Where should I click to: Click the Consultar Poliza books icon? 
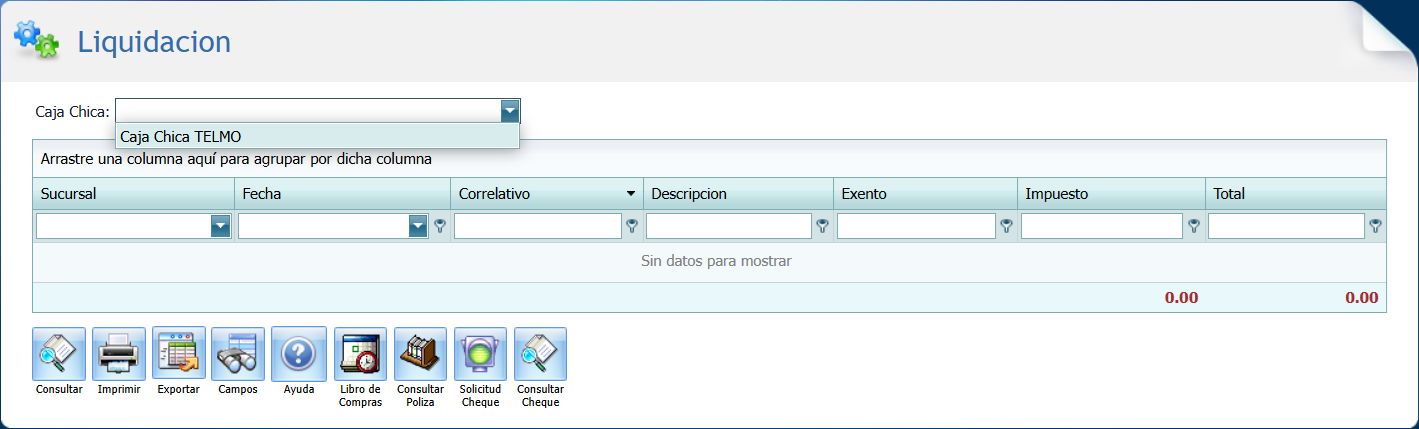(420, 354)
